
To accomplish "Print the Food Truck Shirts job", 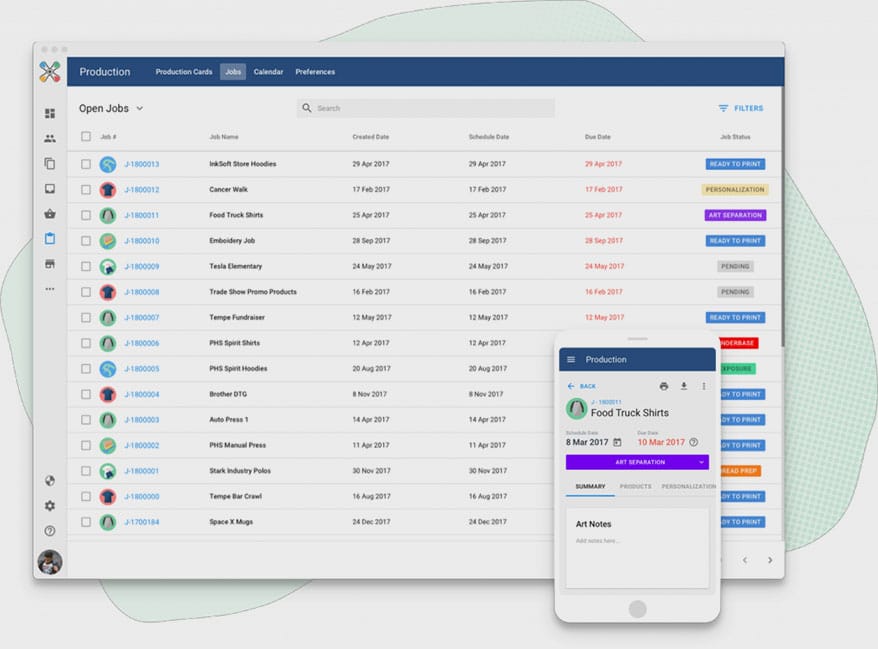I will point(664,386).
